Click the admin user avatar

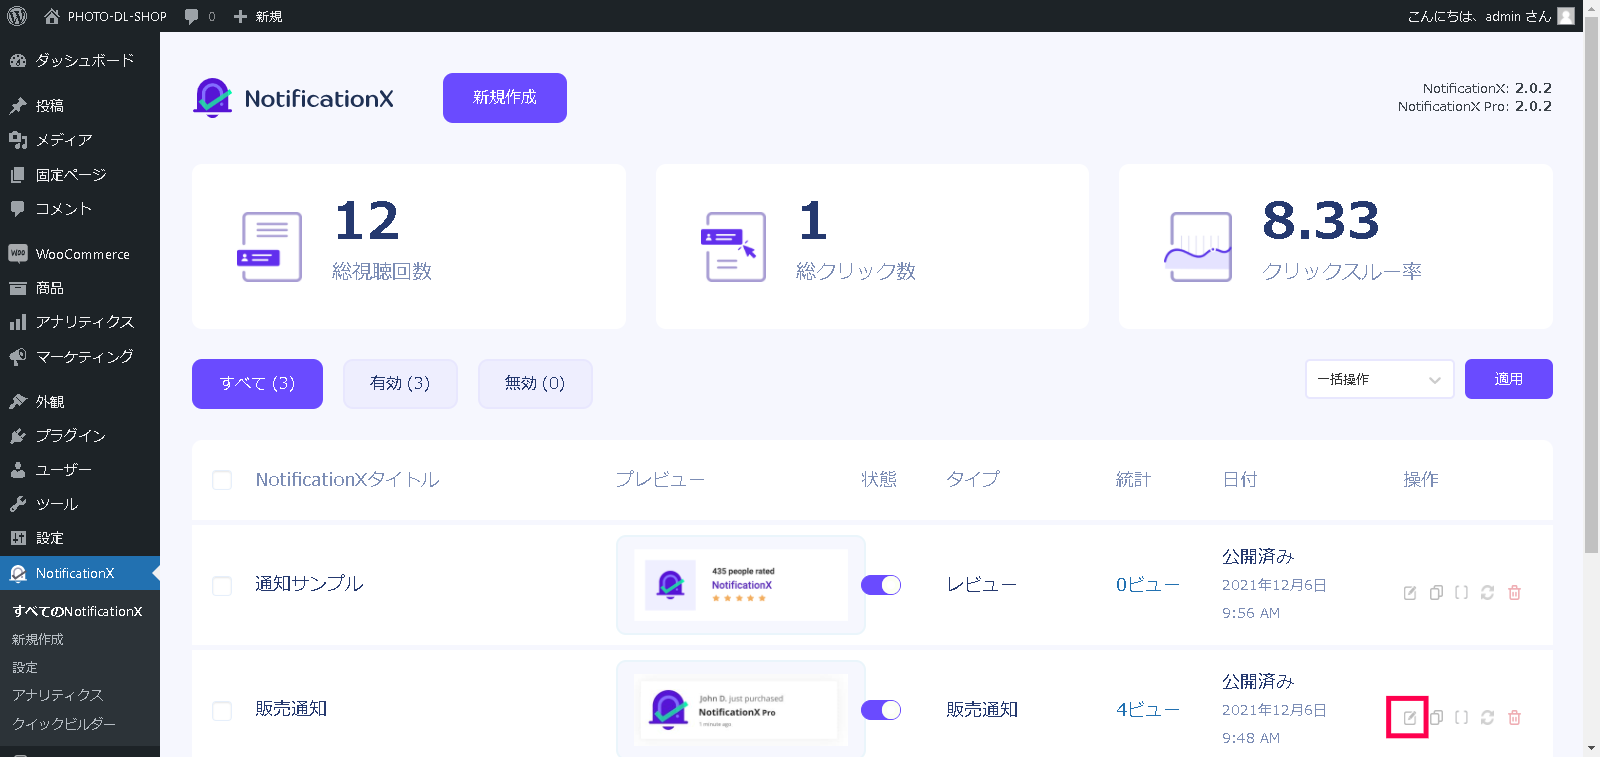1566,16
